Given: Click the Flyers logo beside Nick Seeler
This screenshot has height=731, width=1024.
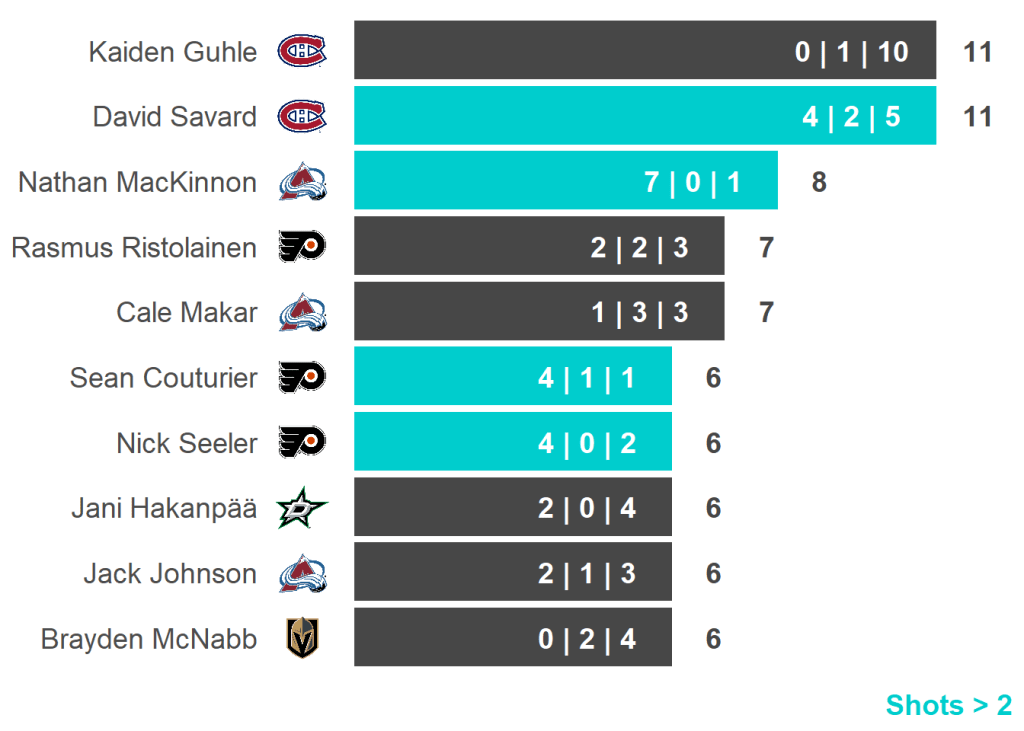Looking at the screenshot, I should coord(302,443).
